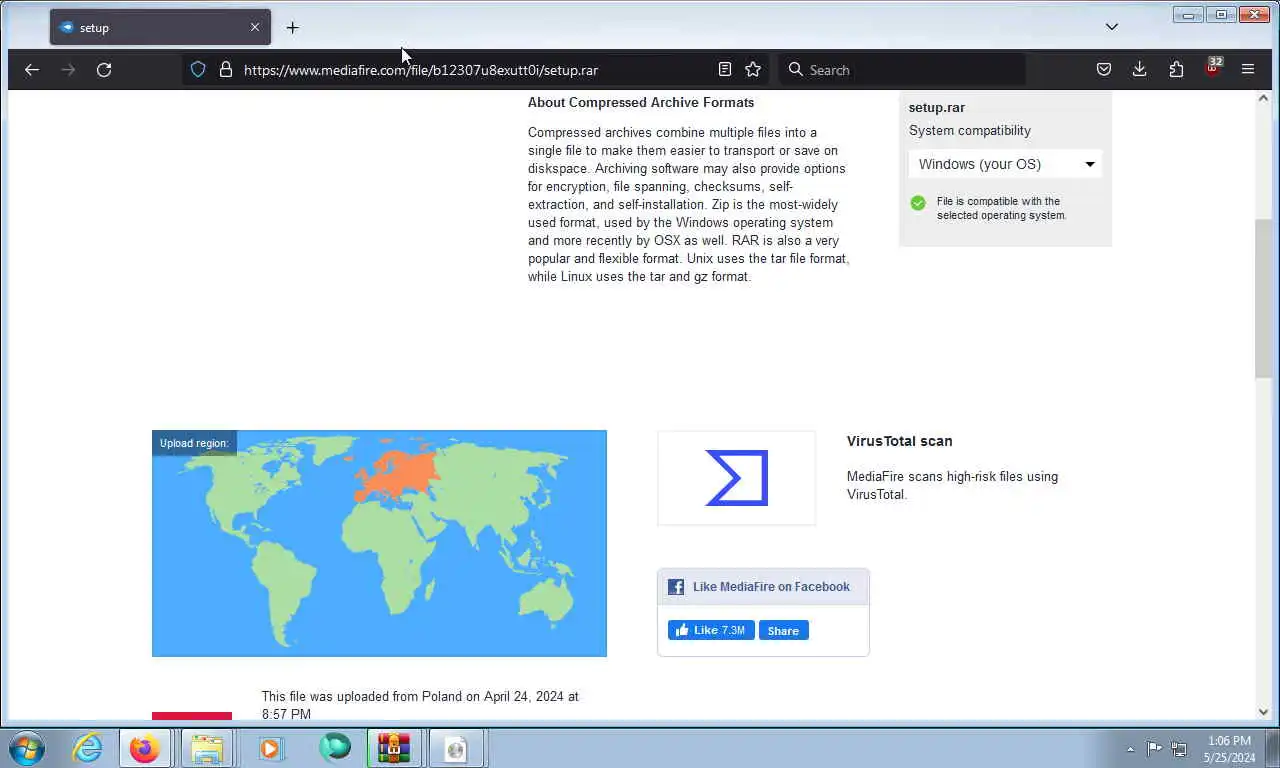
Task: Expand the list all tabs chevron
Action: click(1111, 27)
